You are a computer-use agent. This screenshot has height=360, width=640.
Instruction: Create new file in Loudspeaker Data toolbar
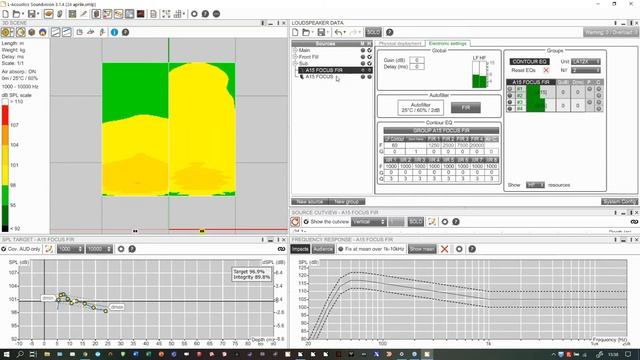[295, 32]
